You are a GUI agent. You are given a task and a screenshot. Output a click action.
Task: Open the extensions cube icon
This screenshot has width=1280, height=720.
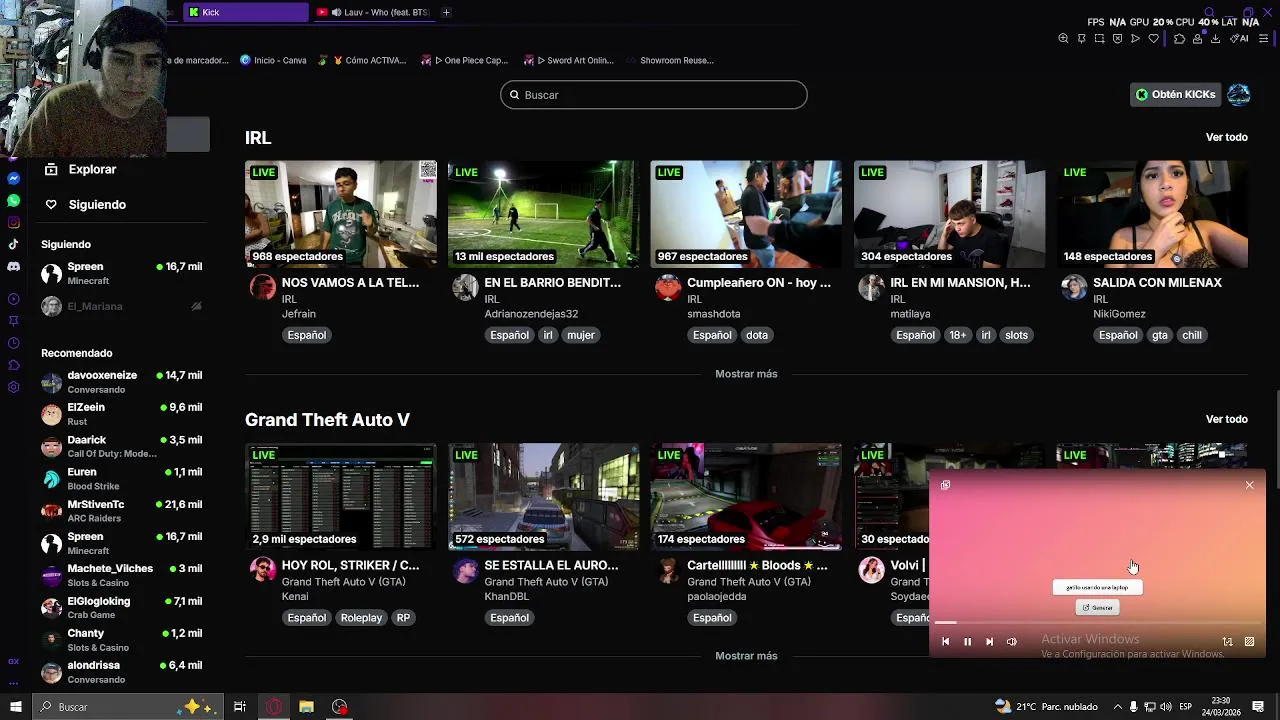(1179, 39)
